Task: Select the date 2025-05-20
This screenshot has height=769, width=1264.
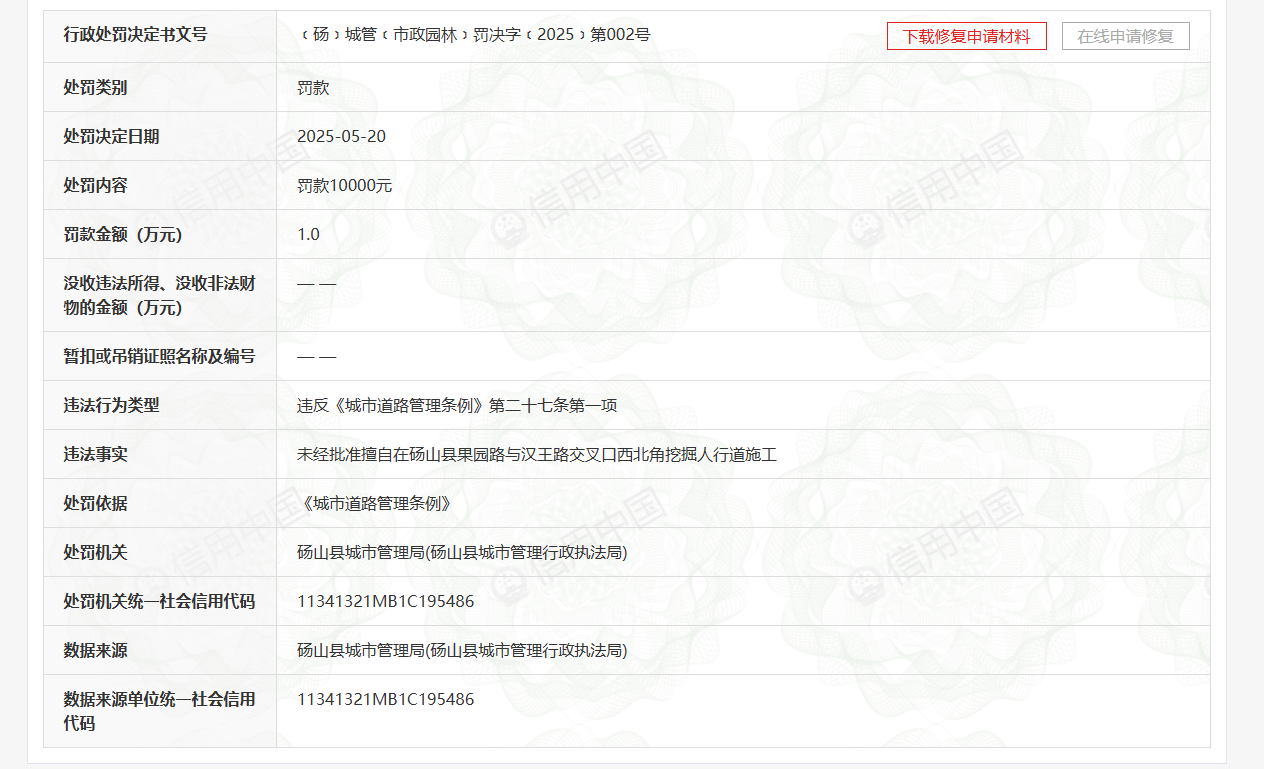Action: [x=341, y=137]
